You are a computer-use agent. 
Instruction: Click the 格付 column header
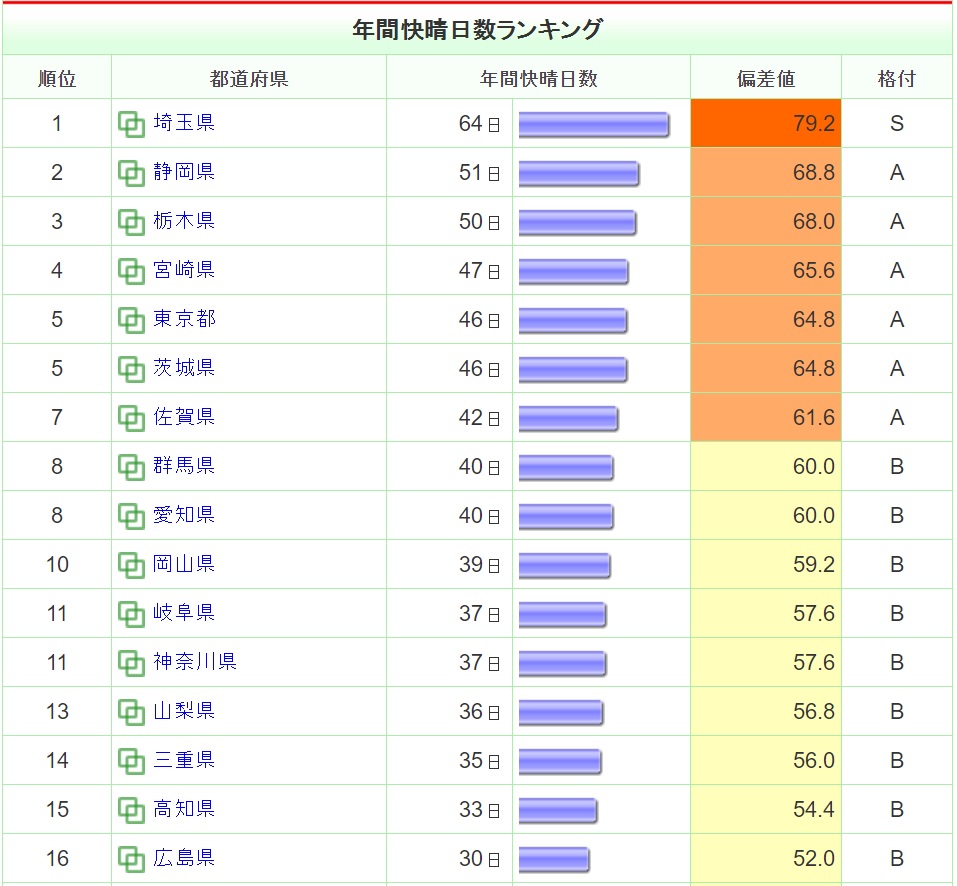coord(897,78)
